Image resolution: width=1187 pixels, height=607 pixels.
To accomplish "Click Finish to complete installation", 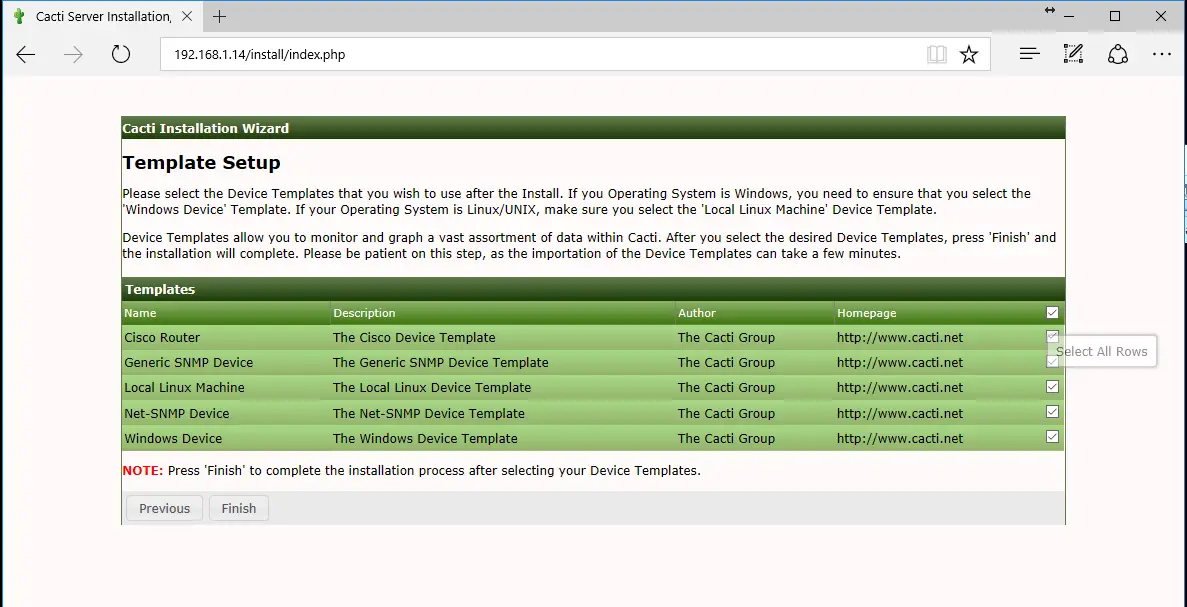I will (238, 509).
